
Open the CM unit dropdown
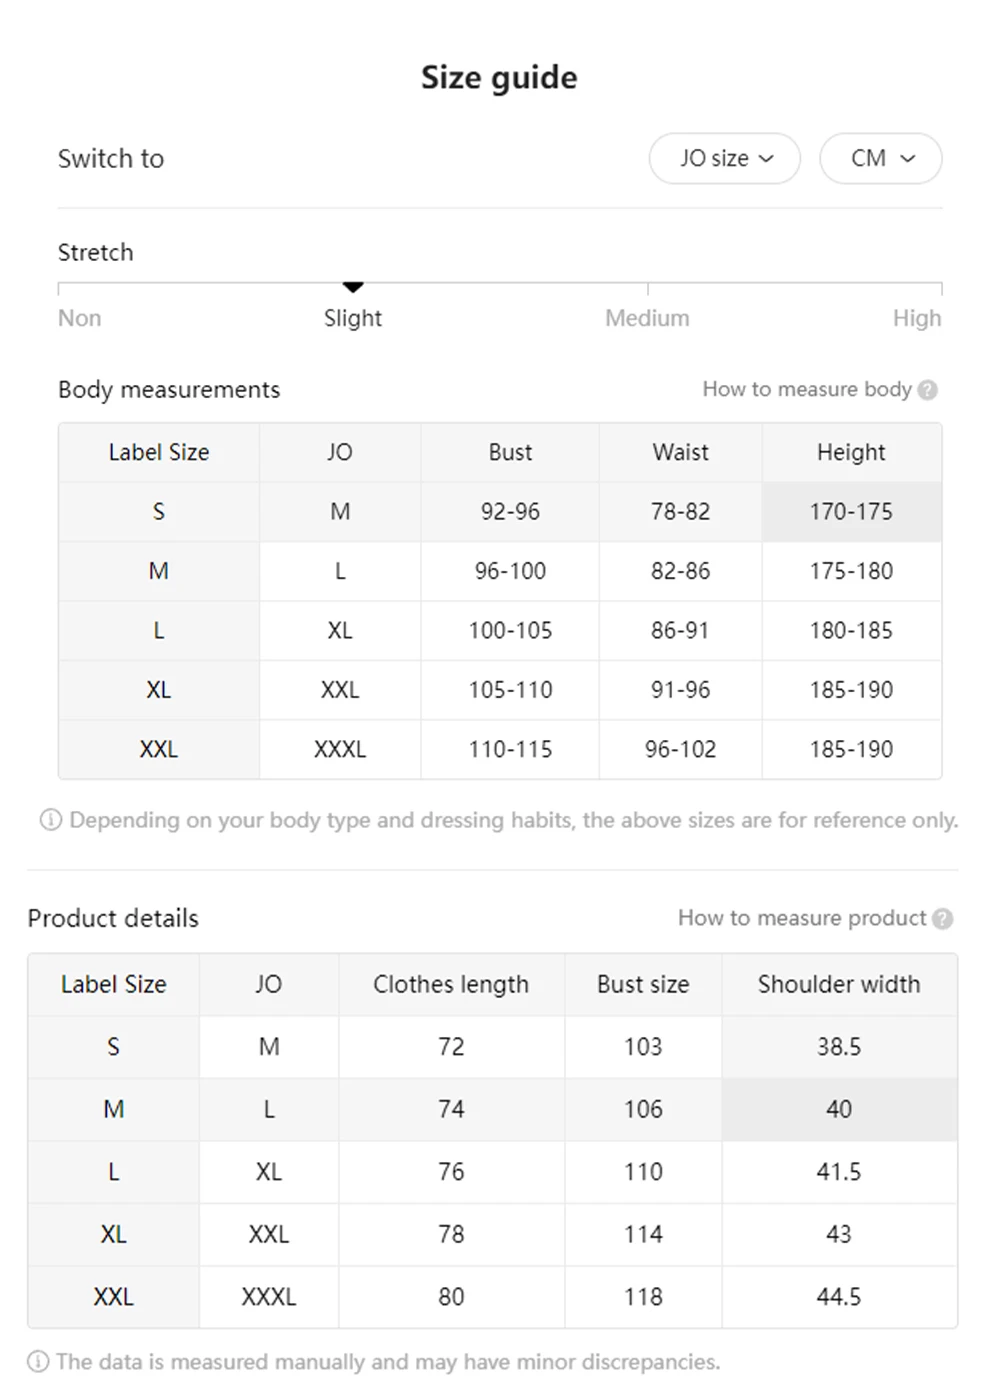pos(881,158)
